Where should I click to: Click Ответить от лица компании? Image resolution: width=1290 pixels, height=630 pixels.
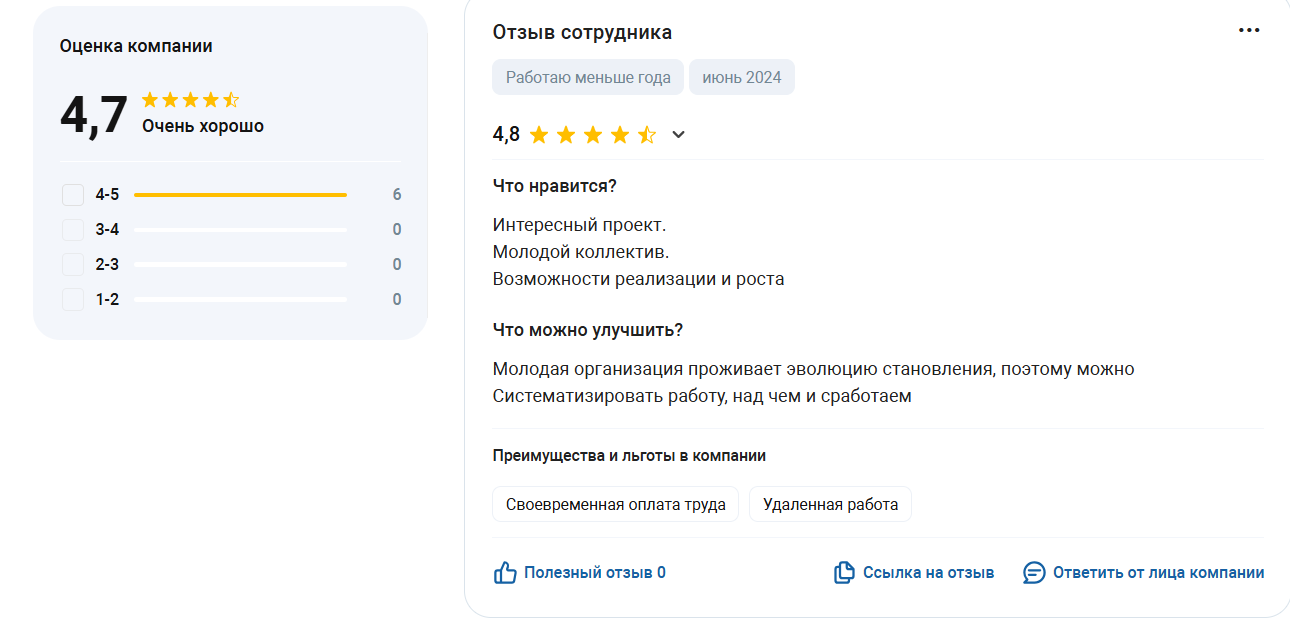pyautogui.click(x=1157, y=571)
